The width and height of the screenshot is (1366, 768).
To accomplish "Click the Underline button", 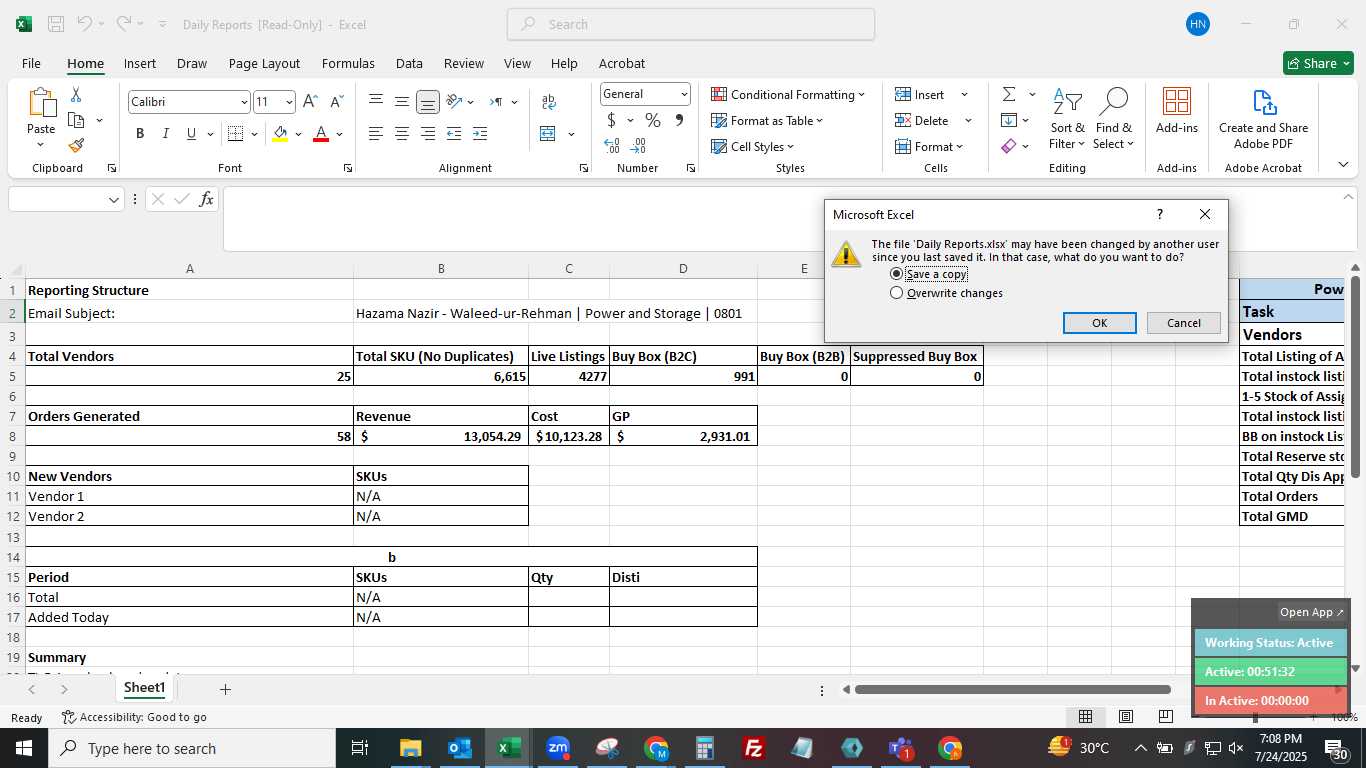I will (x=191, y=133).
